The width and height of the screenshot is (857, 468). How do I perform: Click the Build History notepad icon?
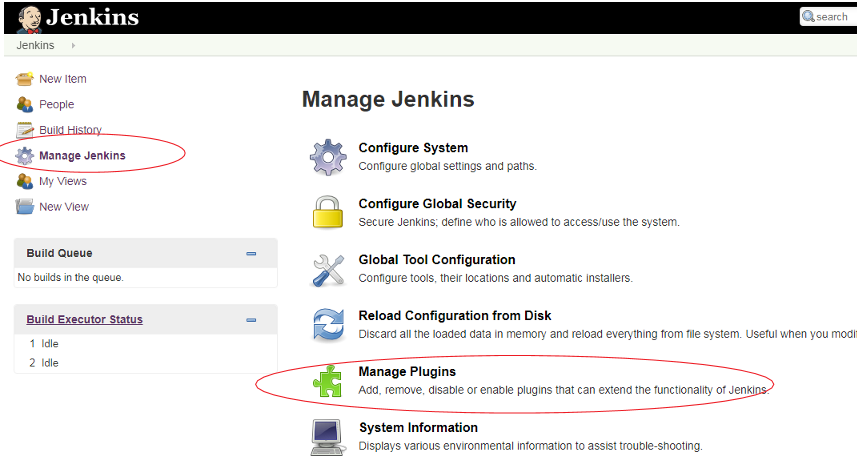(x=25, y=130)
